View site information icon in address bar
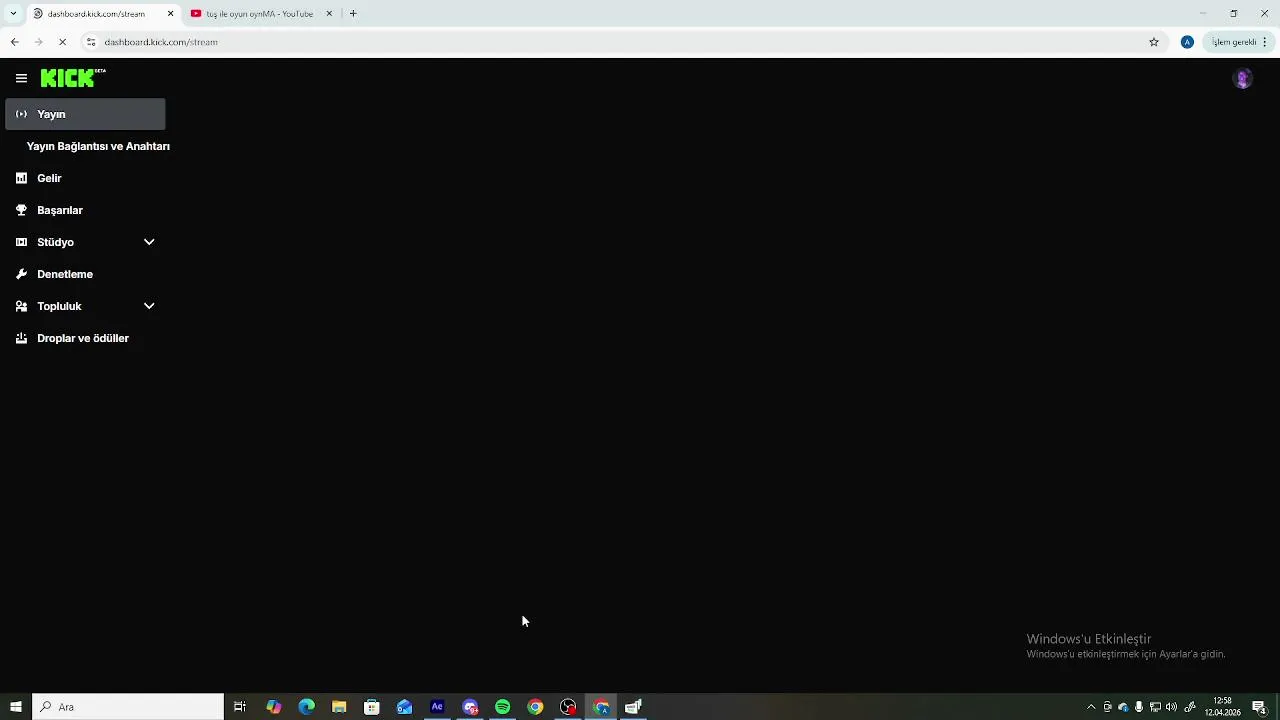This screenshot has height=720, width=1280. (x=90, y=42)
